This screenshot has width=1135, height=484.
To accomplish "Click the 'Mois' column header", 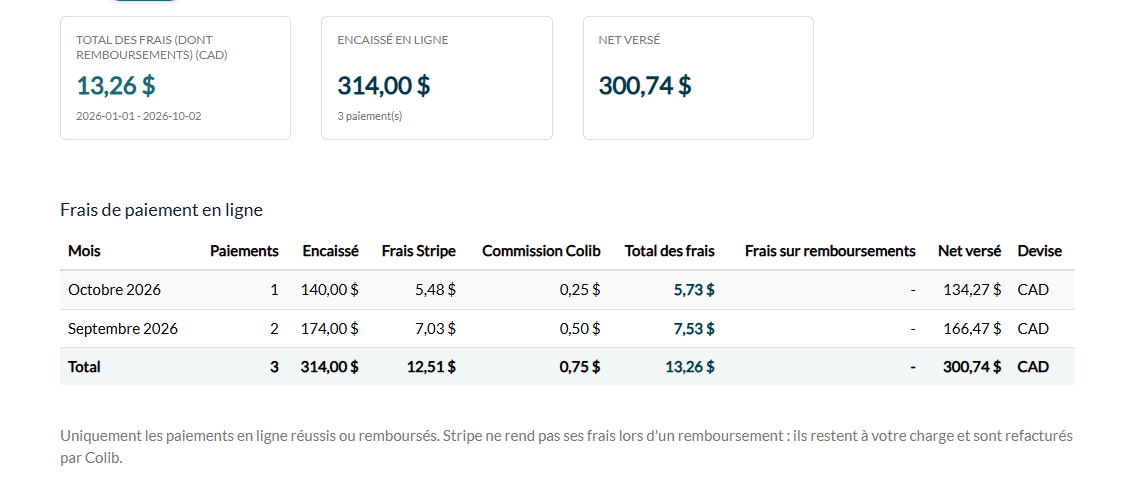I will pyautogui.click(x=85, y=251).
